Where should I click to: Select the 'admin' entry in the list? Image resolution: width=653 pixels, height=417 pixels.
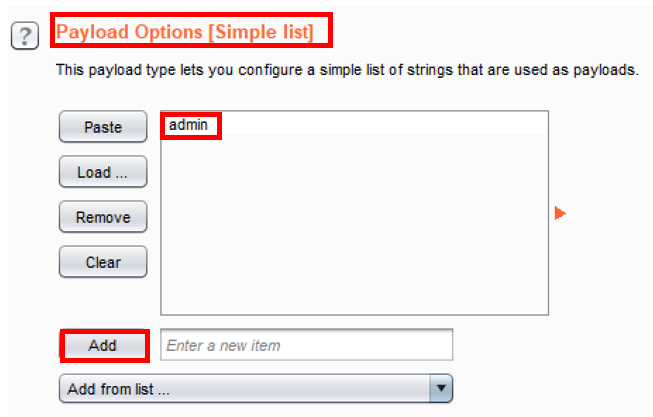pos(190,125)
